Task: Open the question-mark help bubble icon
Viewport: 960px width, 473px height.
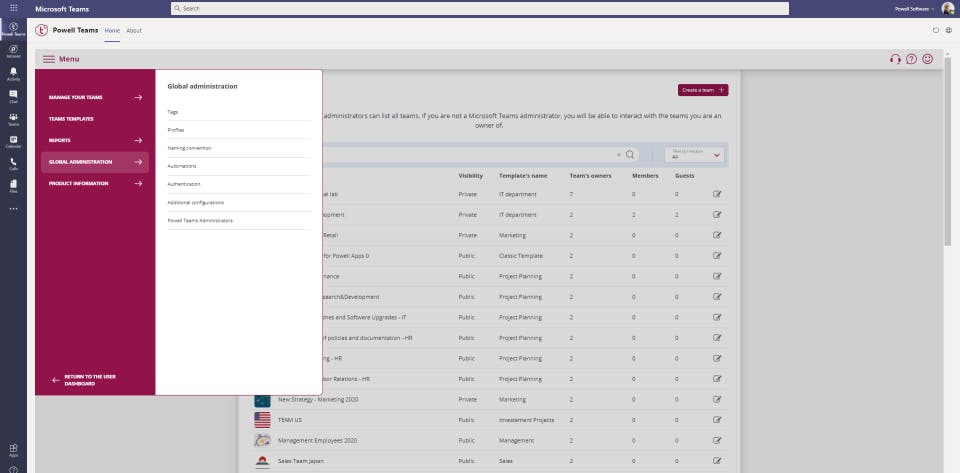Action: click(912, 59)
